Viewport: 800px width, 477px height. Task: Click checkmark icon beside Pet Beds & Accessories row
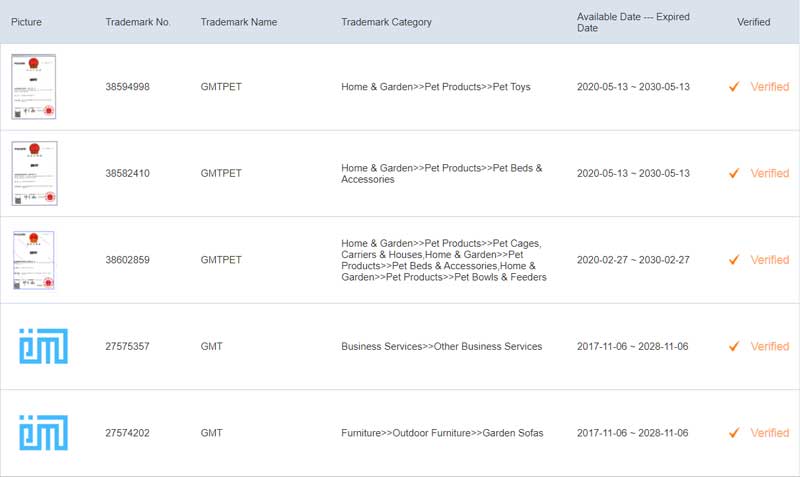point(734,173)
